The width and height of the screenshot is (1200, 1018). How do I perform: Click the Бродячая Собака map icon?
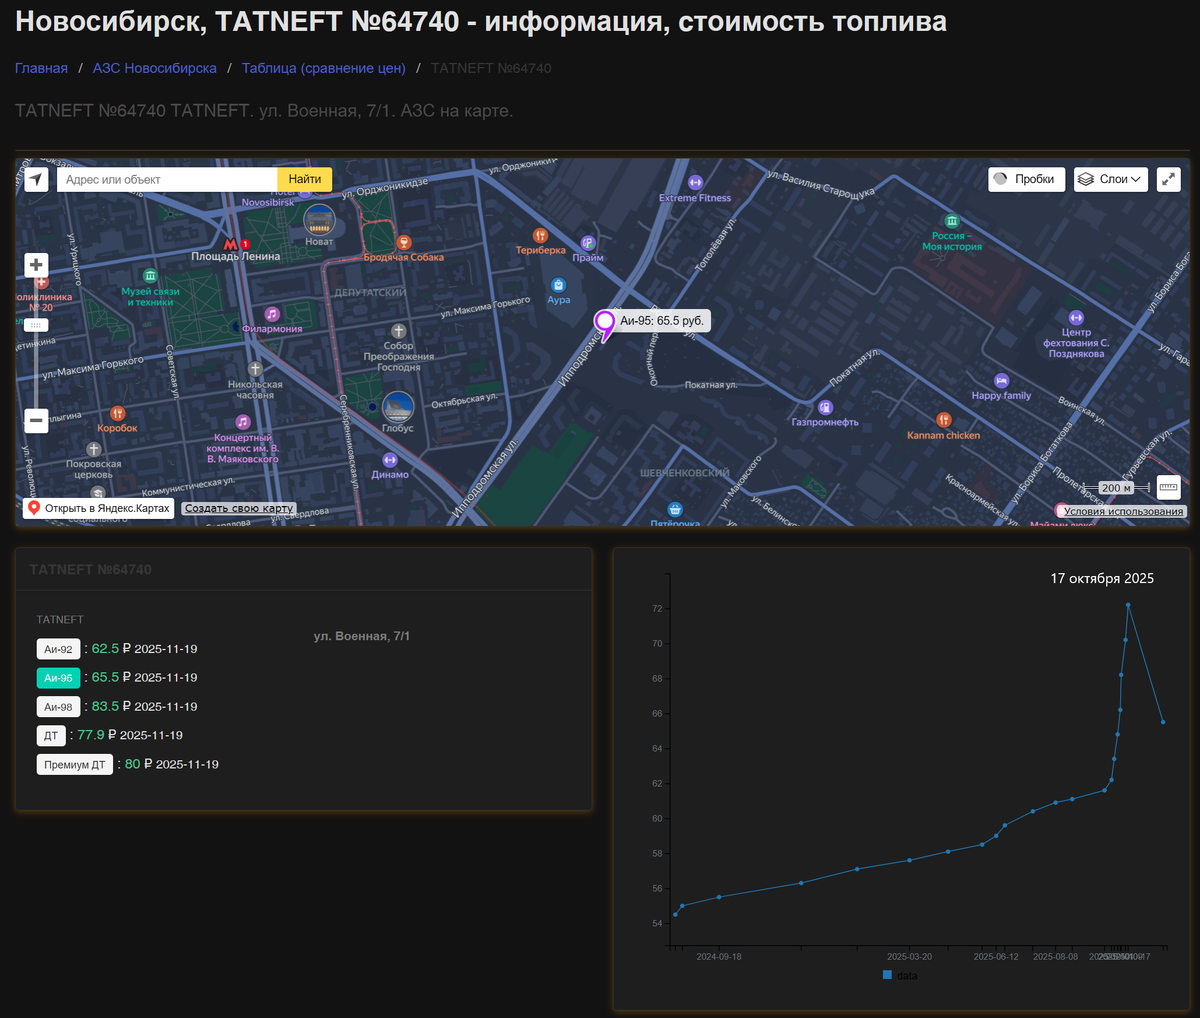point(403,242)
